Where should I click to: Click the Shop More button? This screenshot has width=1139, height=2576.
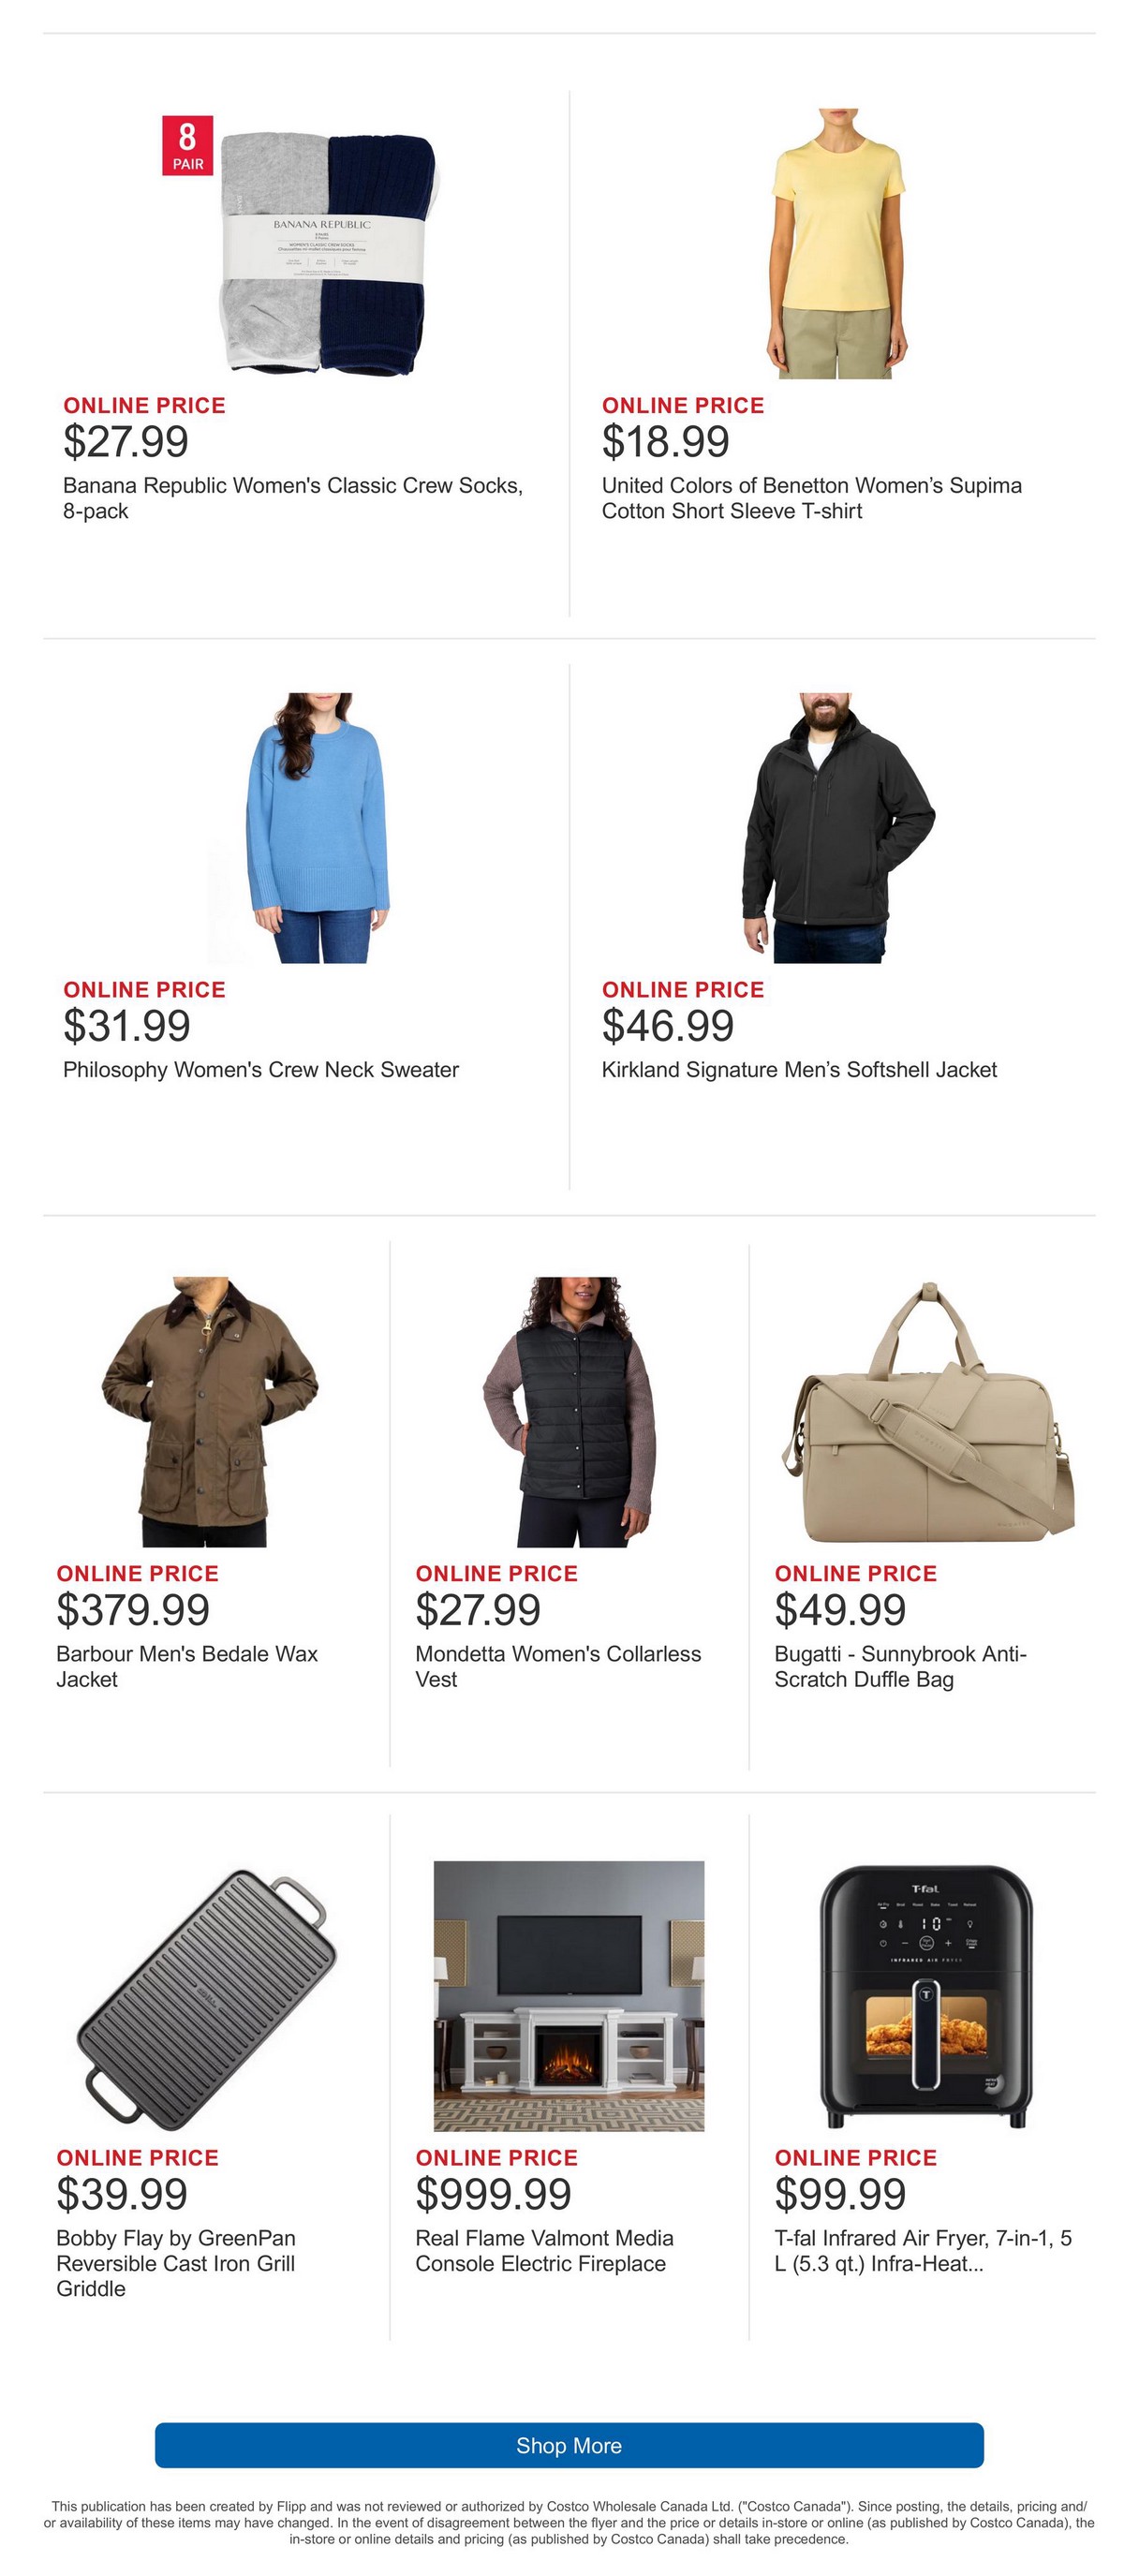569,2445
